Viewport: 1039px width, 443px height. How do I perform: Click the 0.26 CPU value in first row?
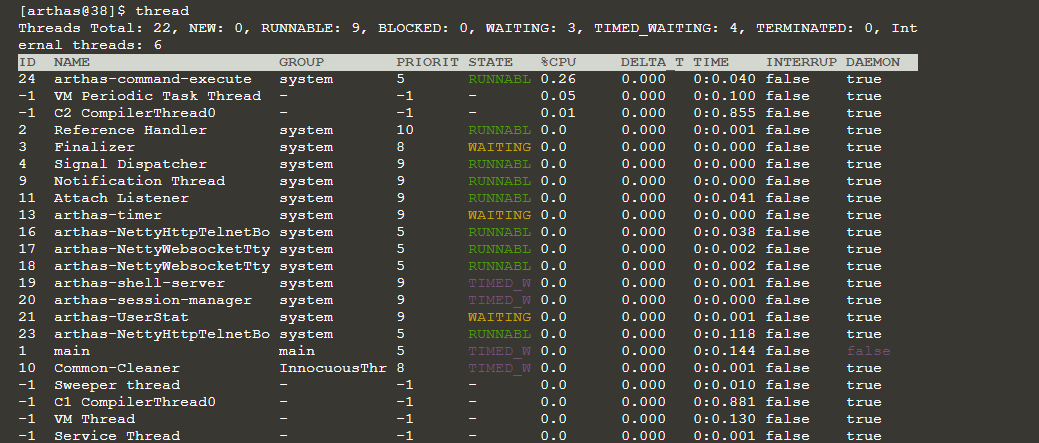pos(558,79)
